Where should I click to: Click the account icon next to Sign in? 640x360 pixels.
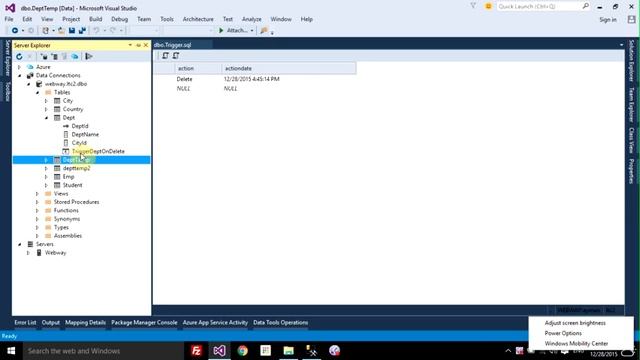[631, 20]
